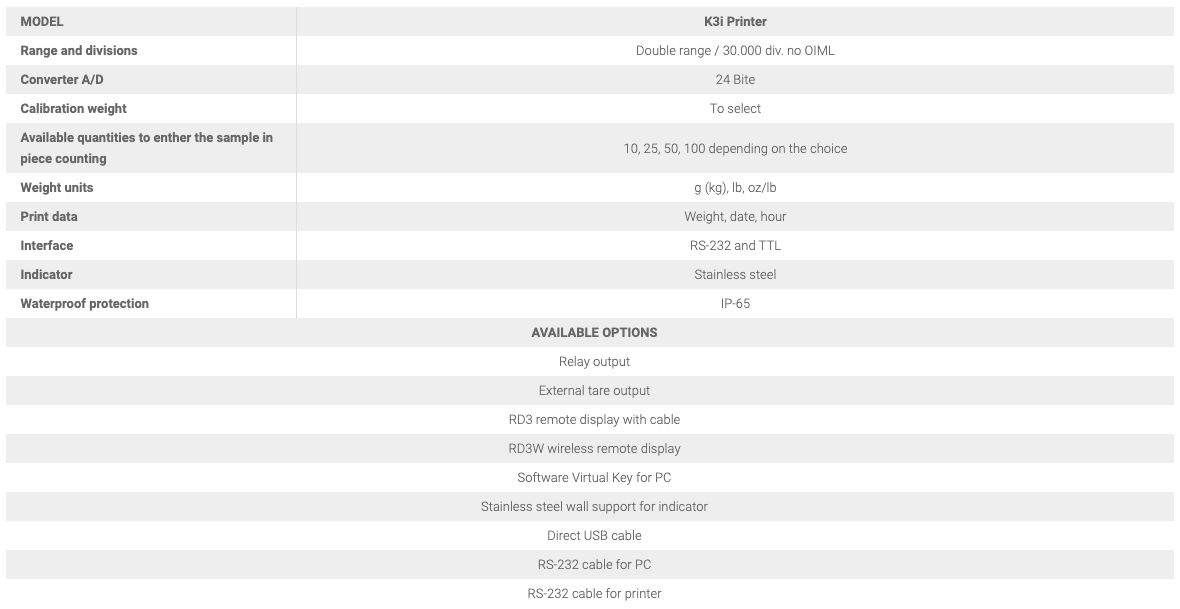Click the RD3W wireless remote display row
The width and height of the screenshot is (1180, 609).
(x=594, y=448)
